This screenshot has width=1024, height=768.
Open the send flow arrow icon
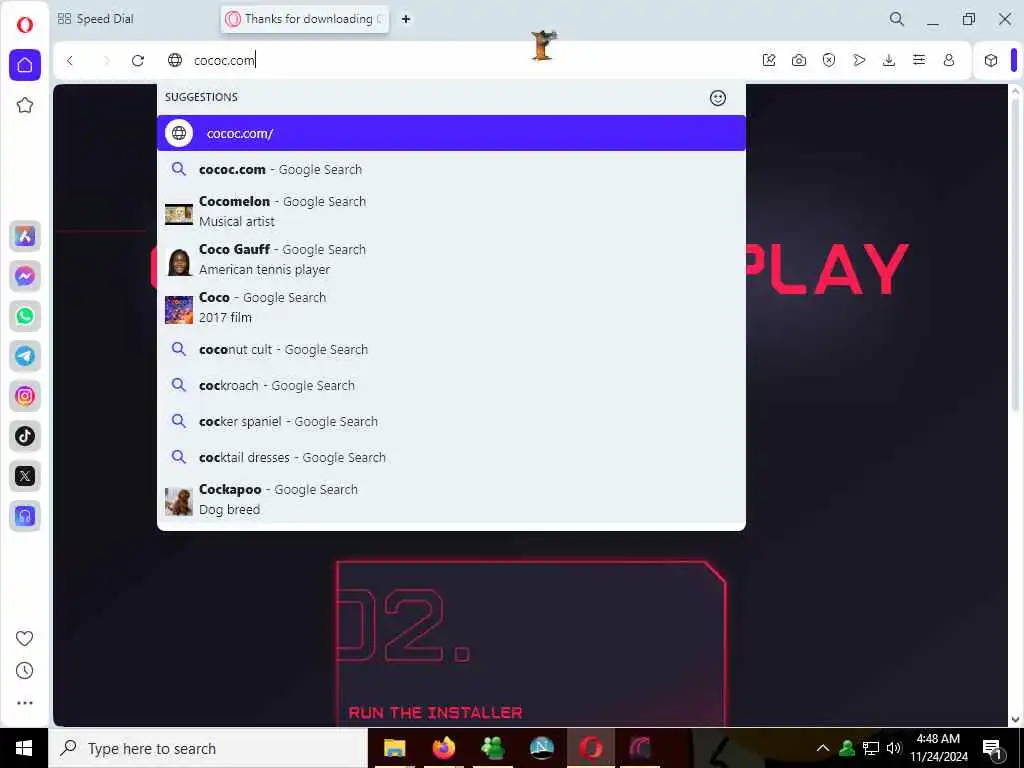point(859,60)
